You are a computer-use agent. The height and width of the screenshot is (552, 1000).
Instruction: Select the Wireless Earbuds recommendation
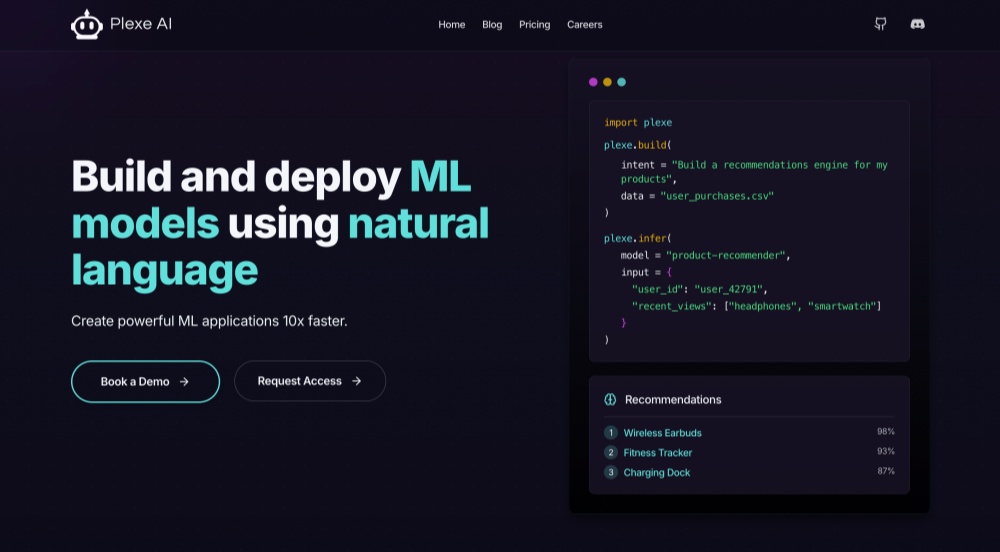click(662, 433)
